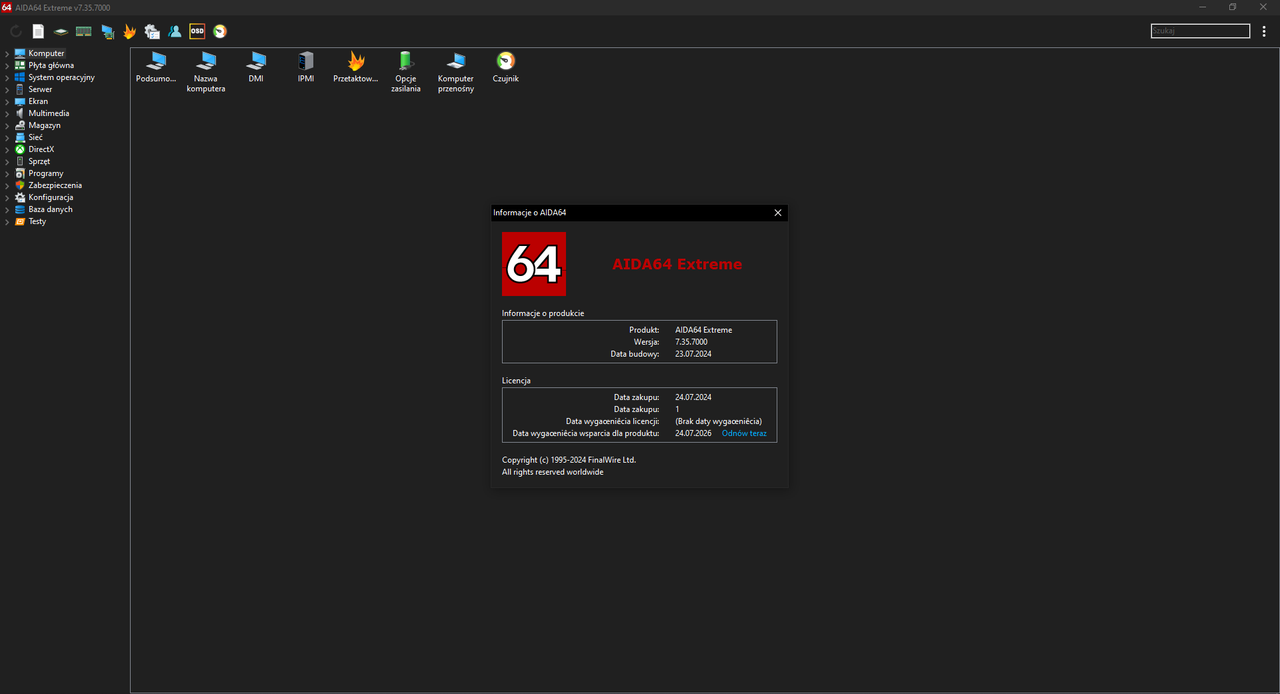Select Multimedia in the tree

49,113
